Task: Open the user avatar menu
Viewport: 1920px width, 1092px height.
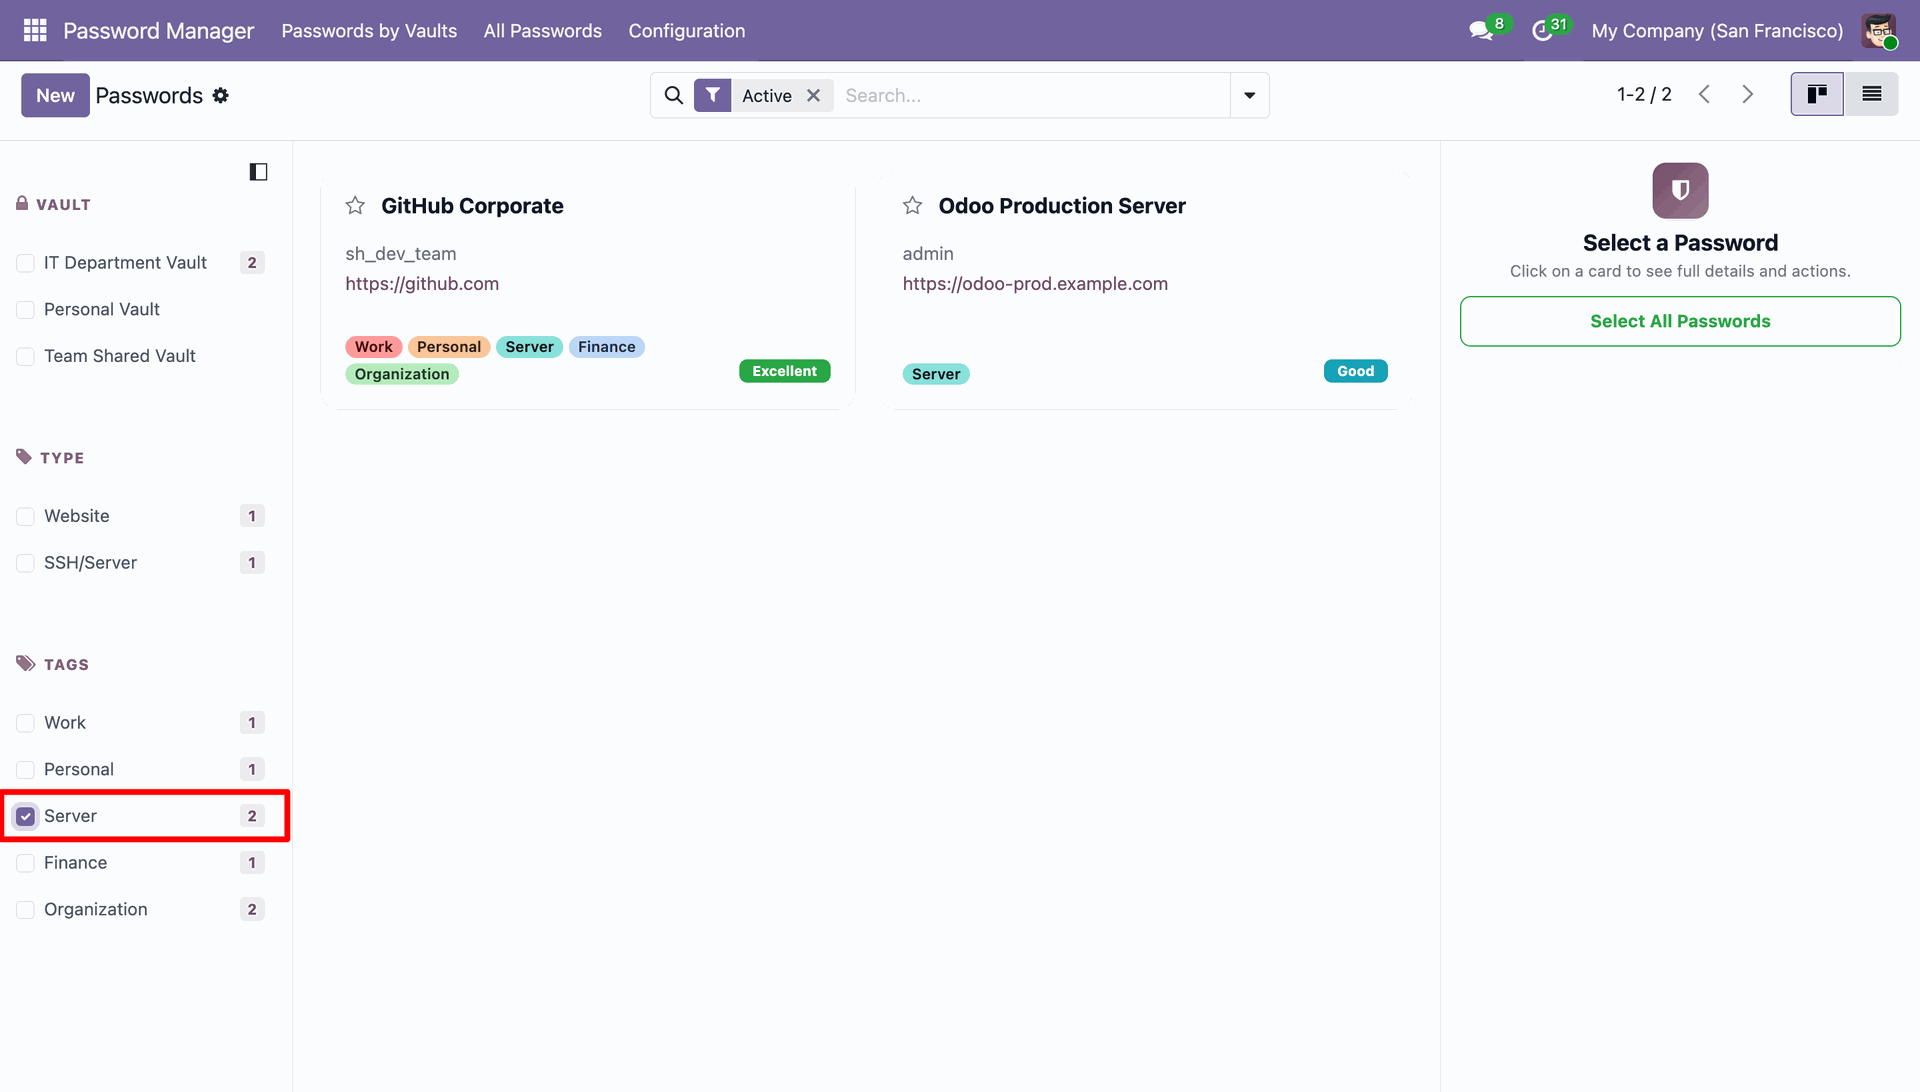Action: coord(1879,30)
